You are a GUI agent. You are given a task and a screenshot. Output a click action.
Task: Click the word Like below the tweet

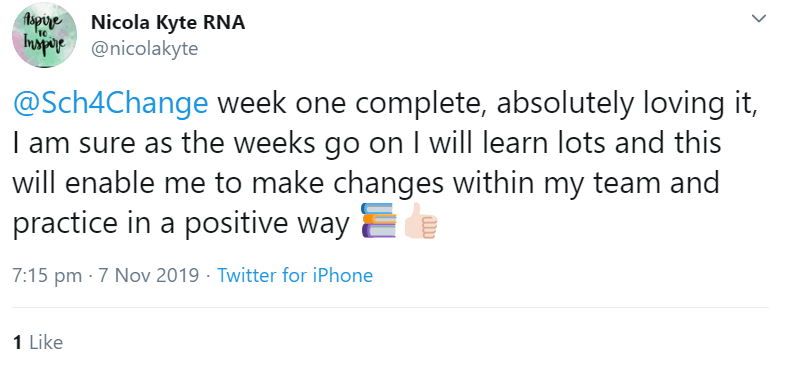coord(46,342)
